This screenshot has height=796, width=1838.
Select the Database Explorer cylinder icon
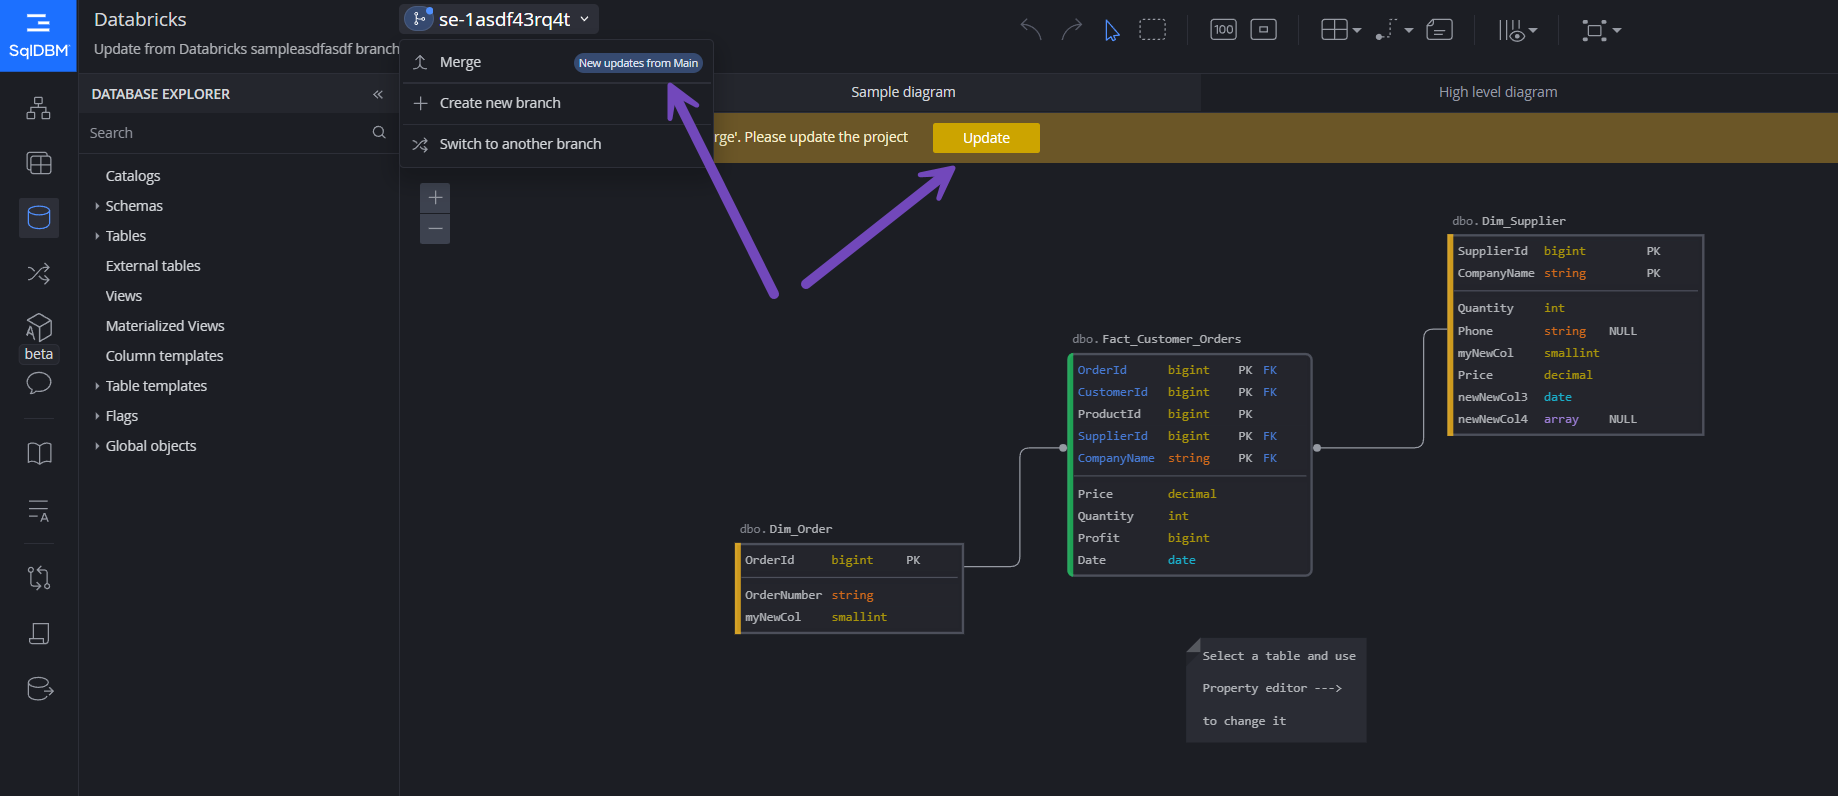click(x=39, y=217)
